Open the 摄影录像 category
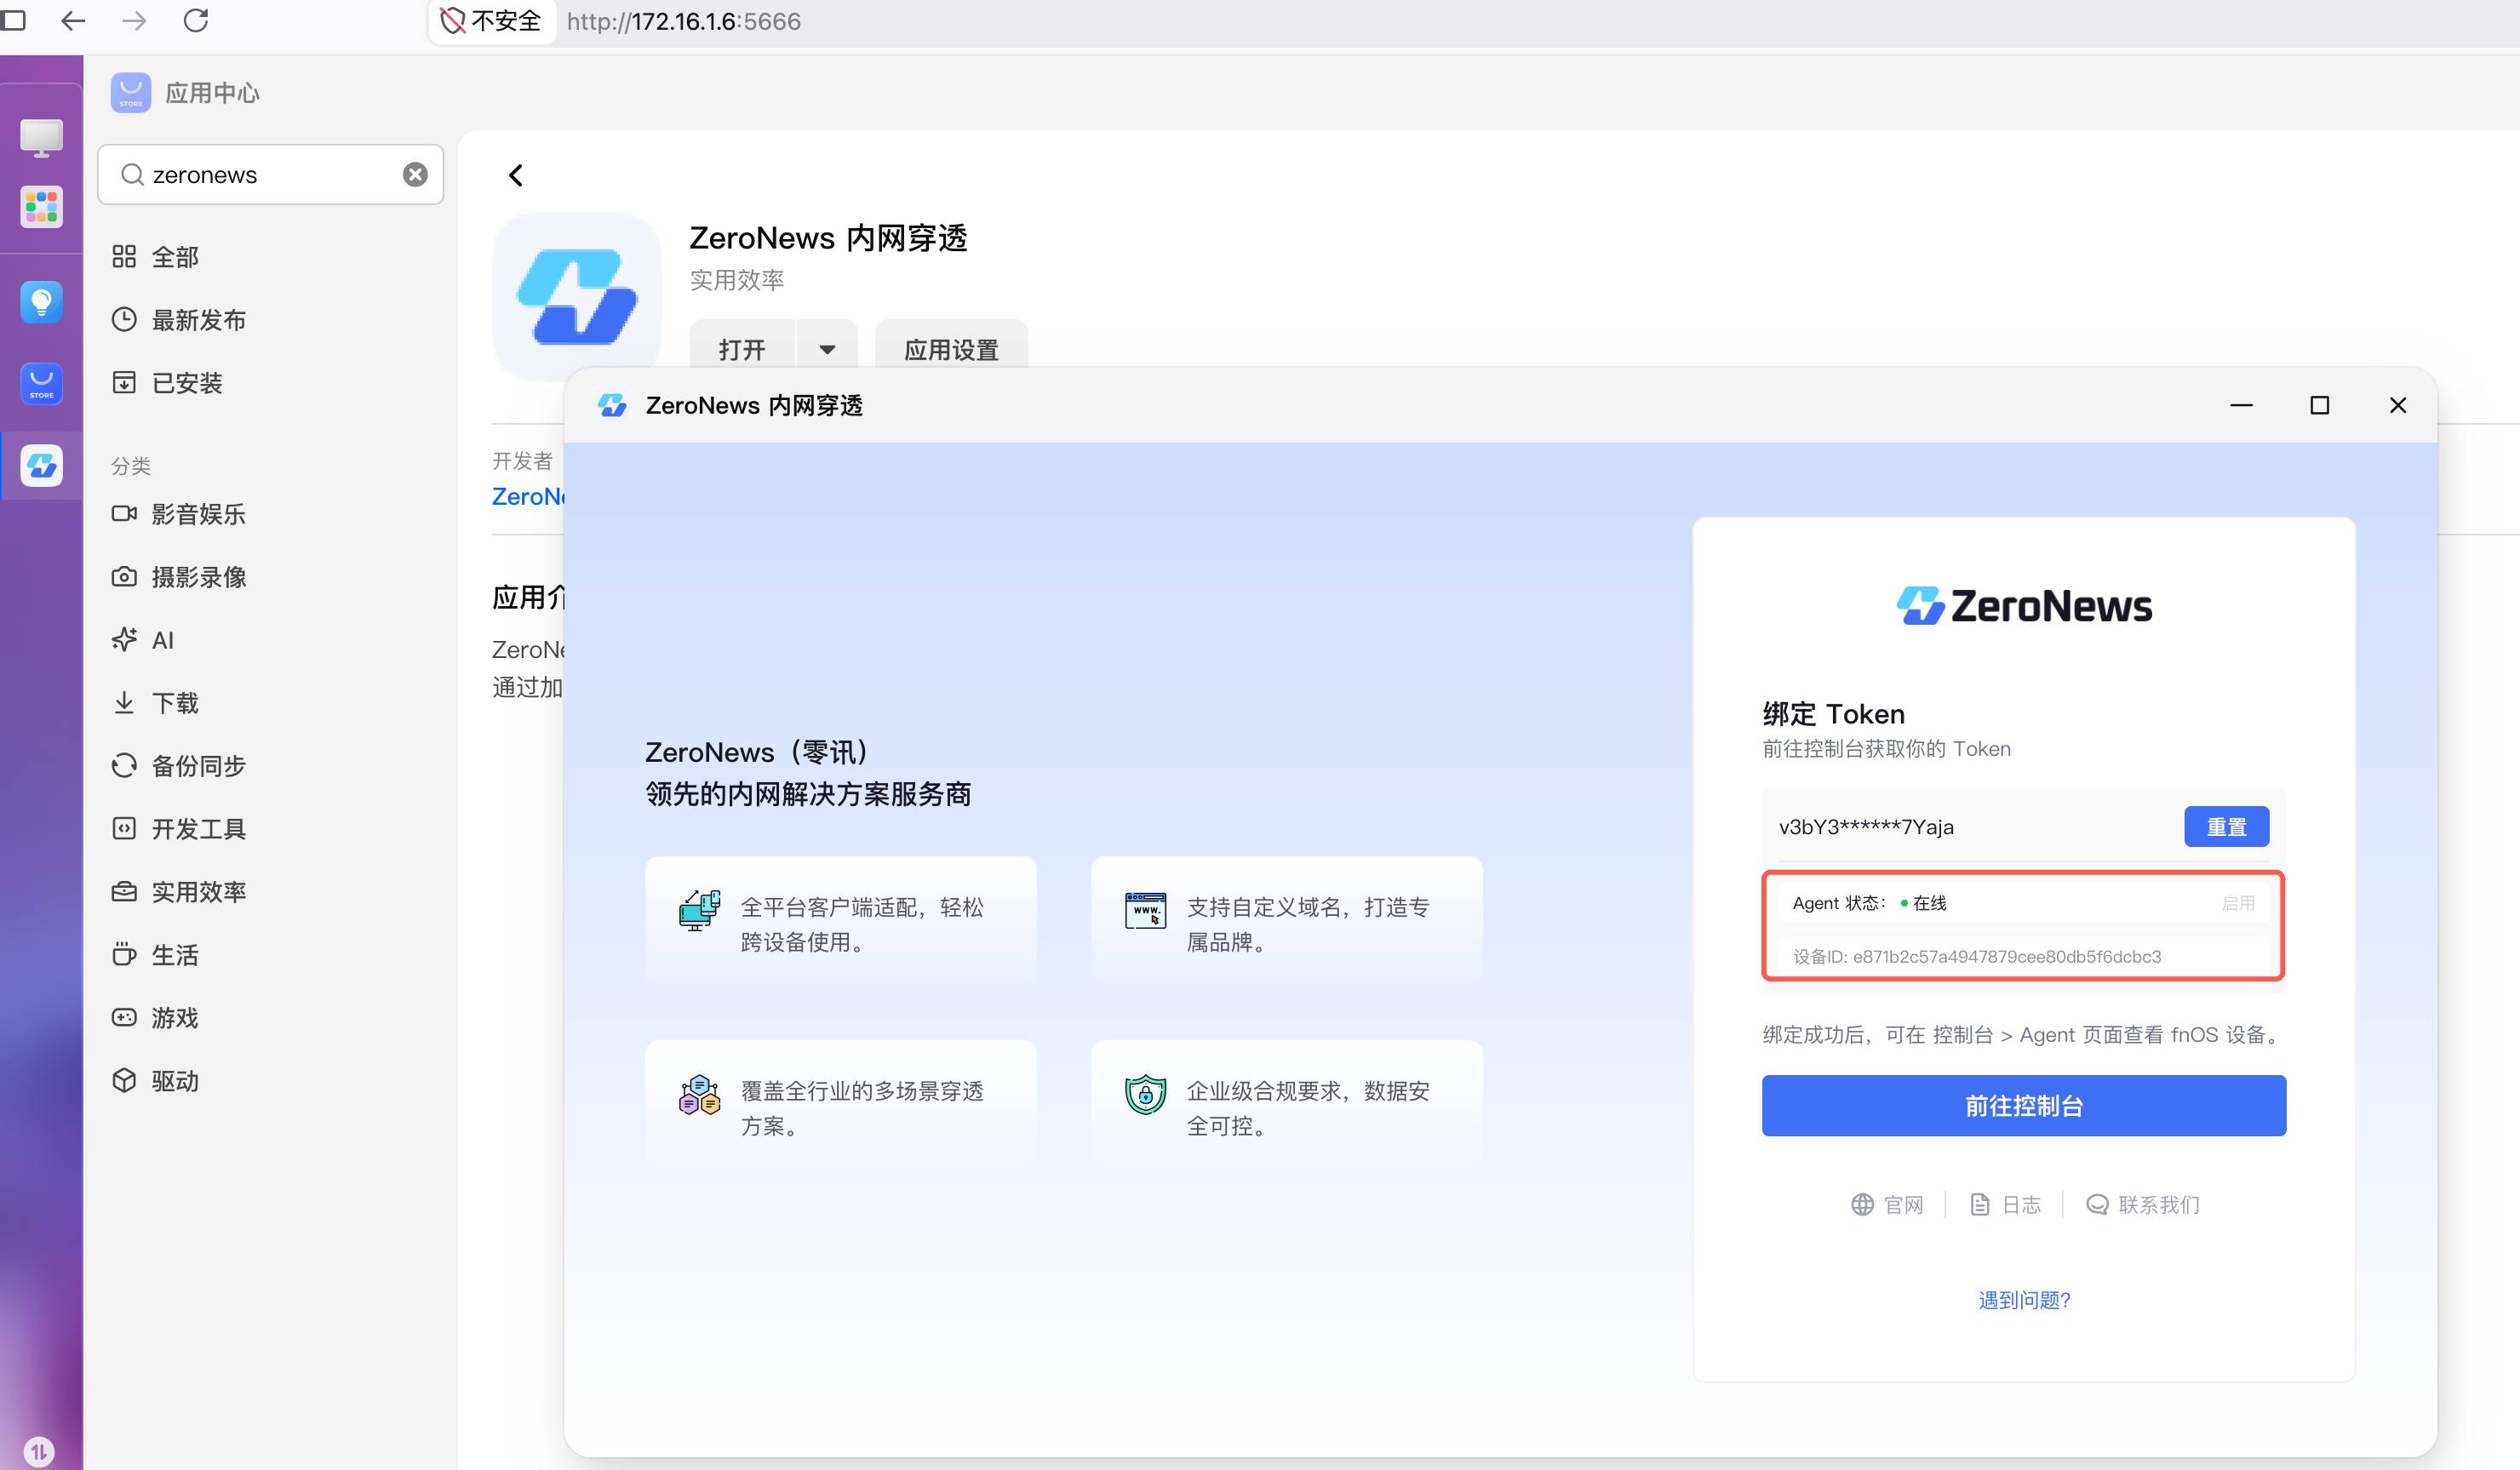2520x1470 pixels. (x=179, y=577)
